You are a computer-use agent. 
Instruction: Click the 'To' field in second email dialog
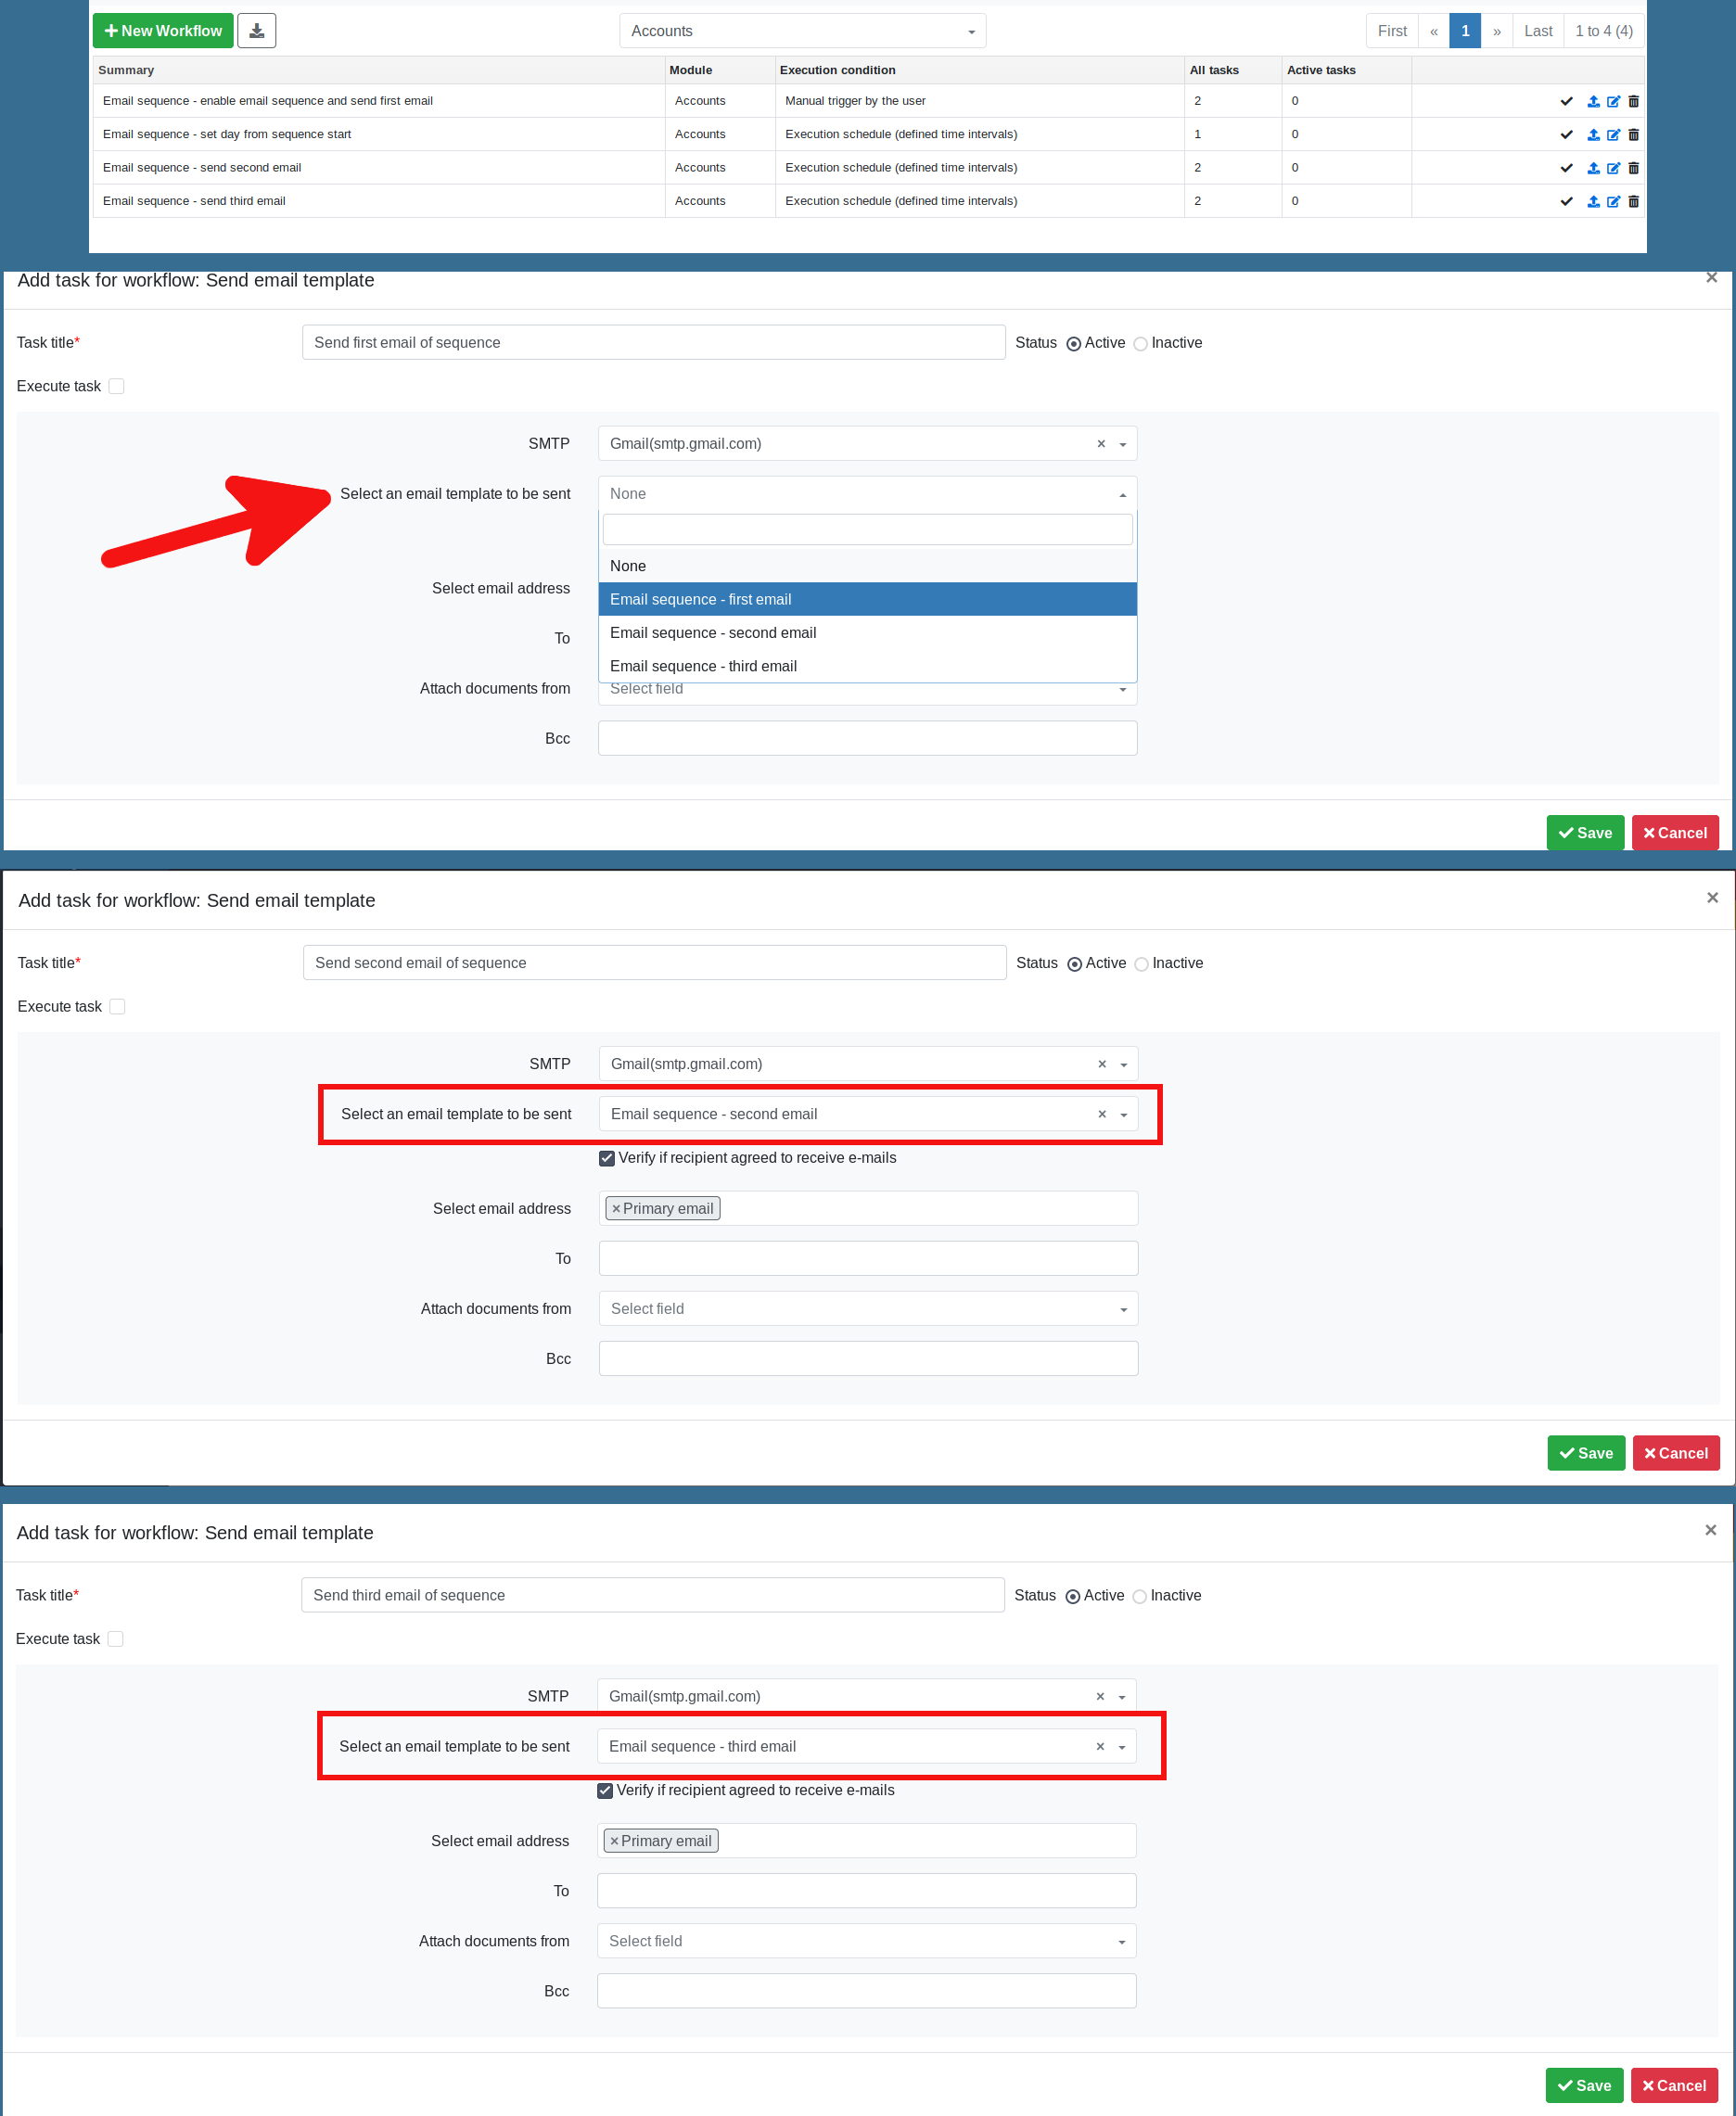[x=868, y=1258]
